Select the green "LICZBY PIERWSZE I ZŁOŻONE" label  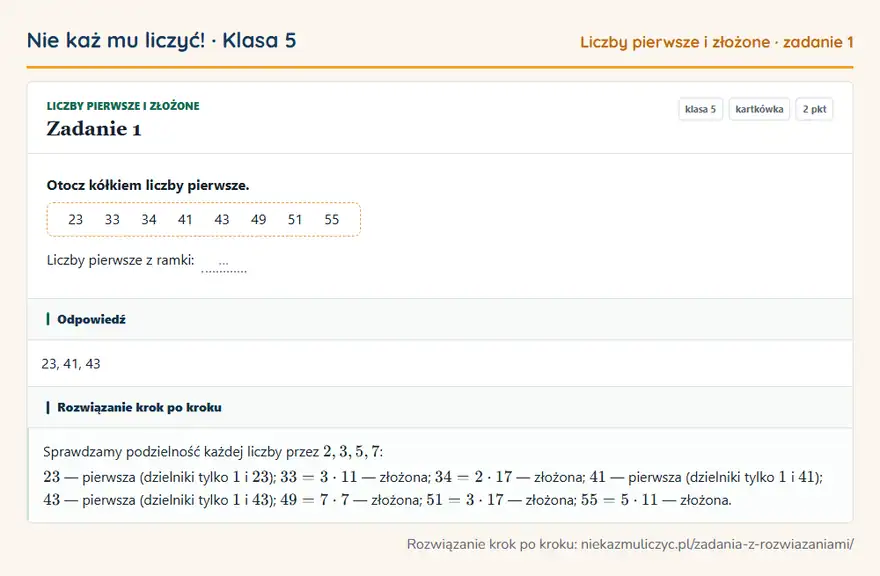123,106
